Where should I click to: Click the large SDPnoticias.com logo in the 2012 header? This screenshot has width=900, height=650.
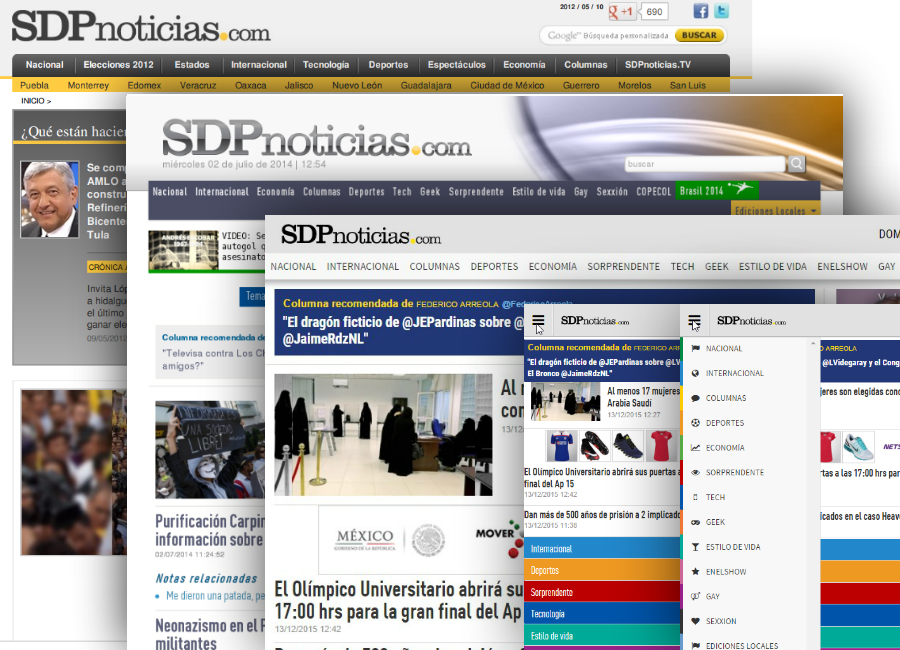point(141,26)
